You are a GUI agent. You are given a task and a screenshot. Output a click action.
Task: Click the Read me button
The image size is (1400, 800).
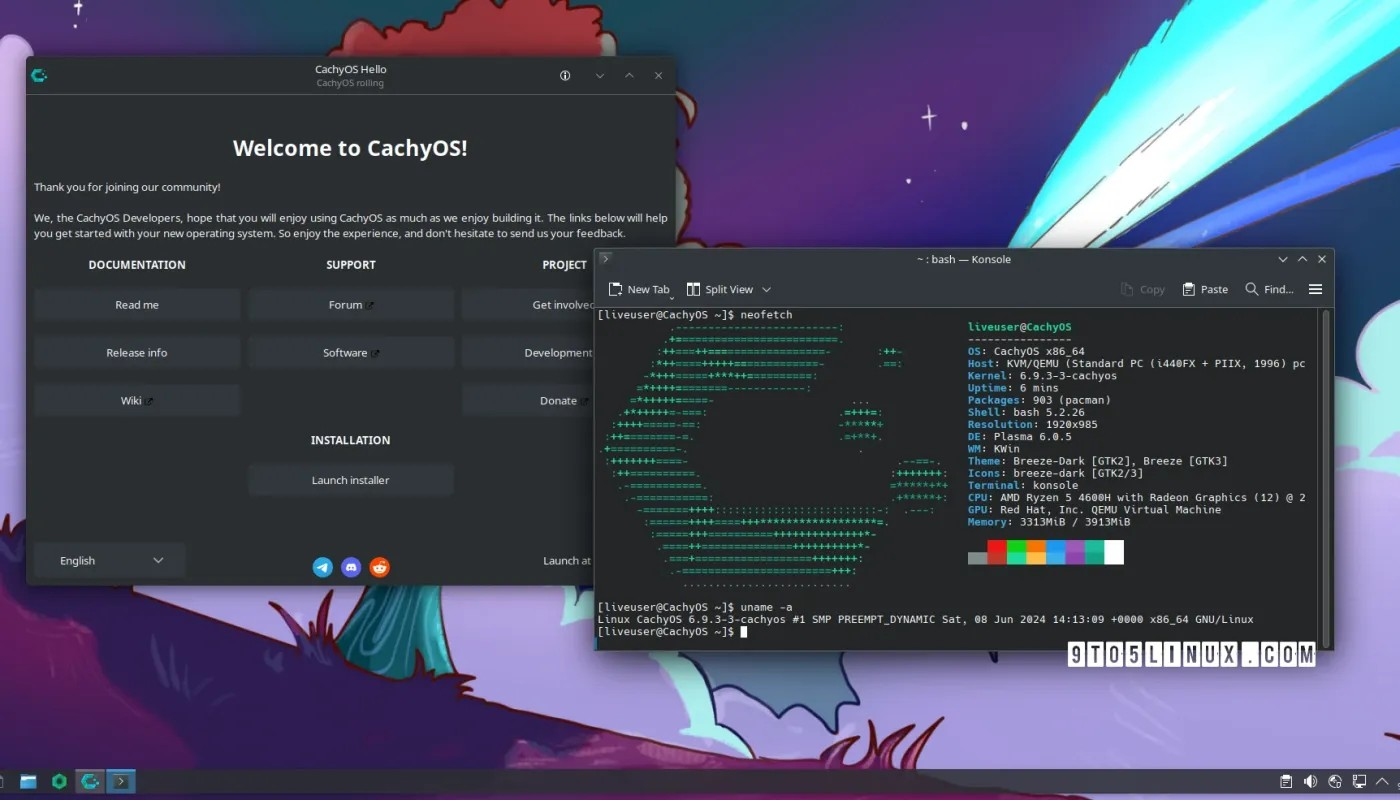point(137,305)
